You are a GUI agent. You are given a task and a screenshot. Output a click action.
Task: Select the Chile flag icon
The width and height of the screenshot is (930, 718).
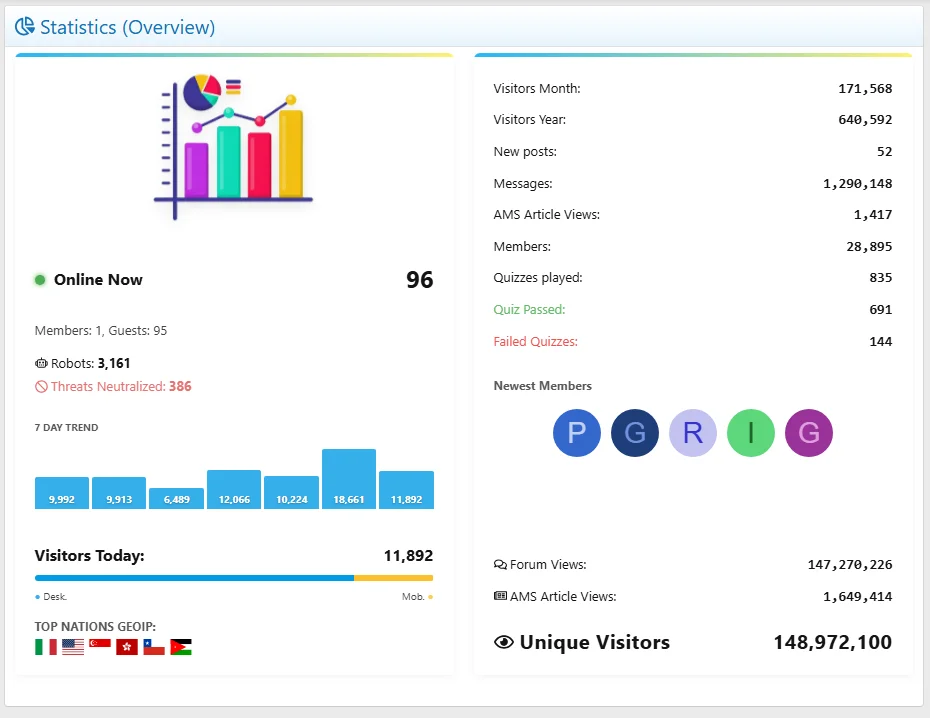pyautogui.click(x=154, y=647)
